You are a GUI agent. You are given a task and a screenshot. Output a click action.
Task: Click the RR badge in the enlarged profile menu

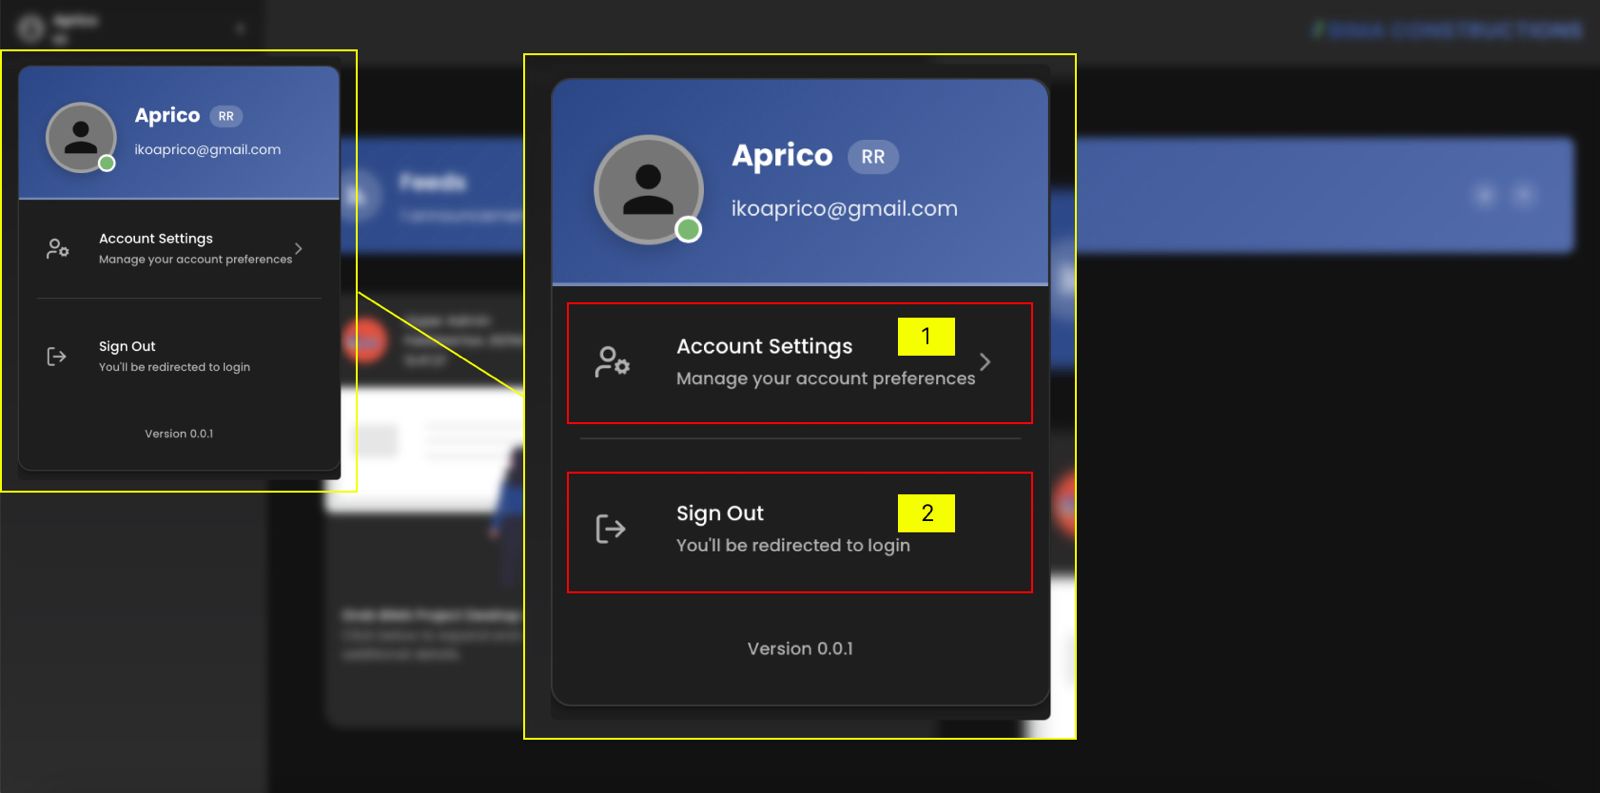[873, 157]
